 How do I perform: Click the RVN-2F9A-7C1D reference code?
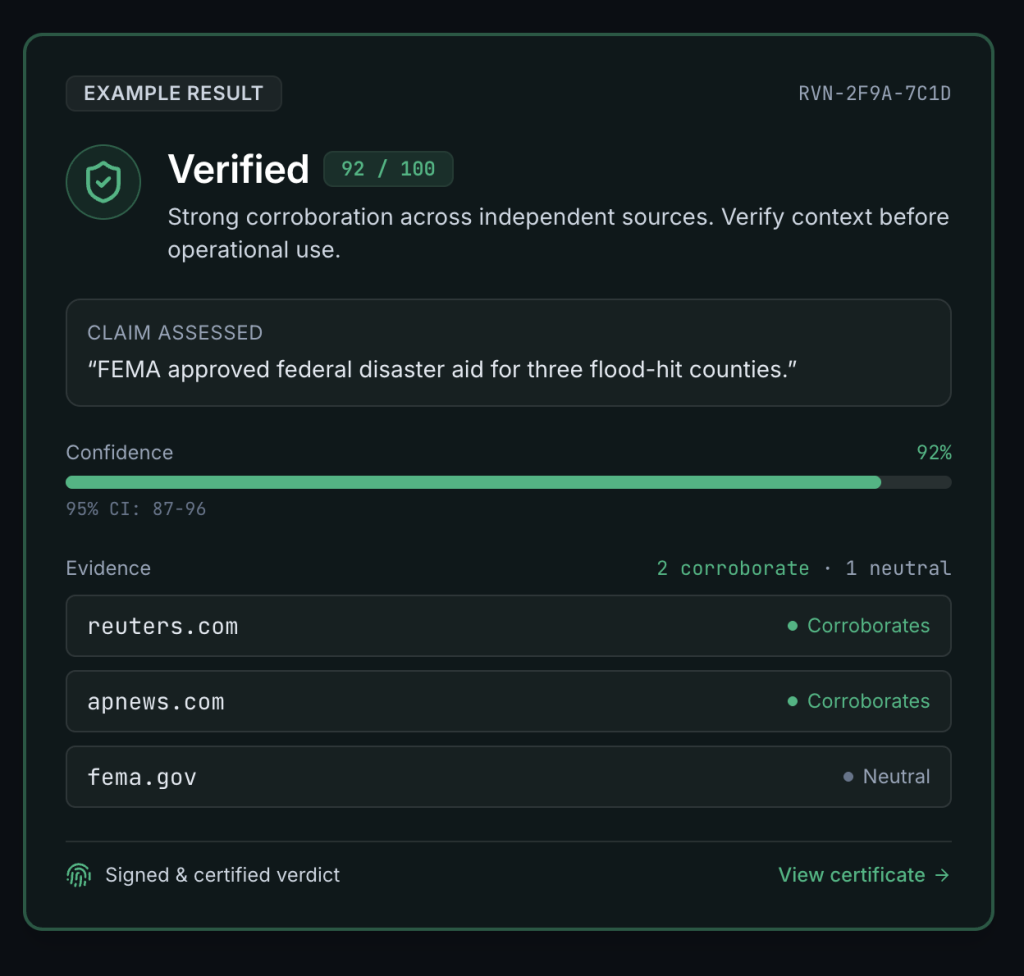click(x=874, y=93)
